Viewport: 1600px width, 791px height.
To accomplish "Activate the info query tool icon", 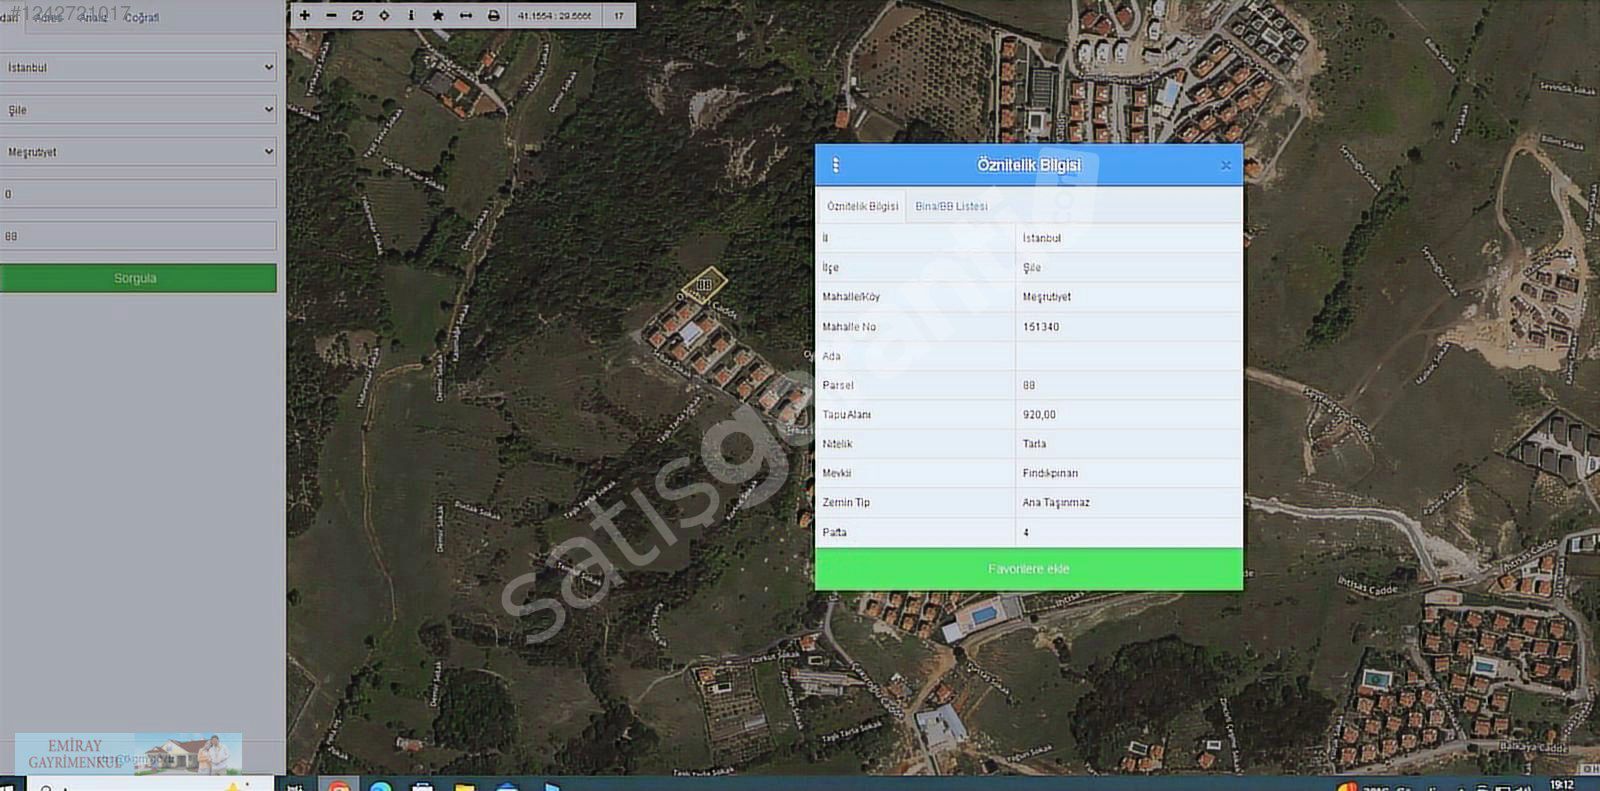I will click(411, 16).
